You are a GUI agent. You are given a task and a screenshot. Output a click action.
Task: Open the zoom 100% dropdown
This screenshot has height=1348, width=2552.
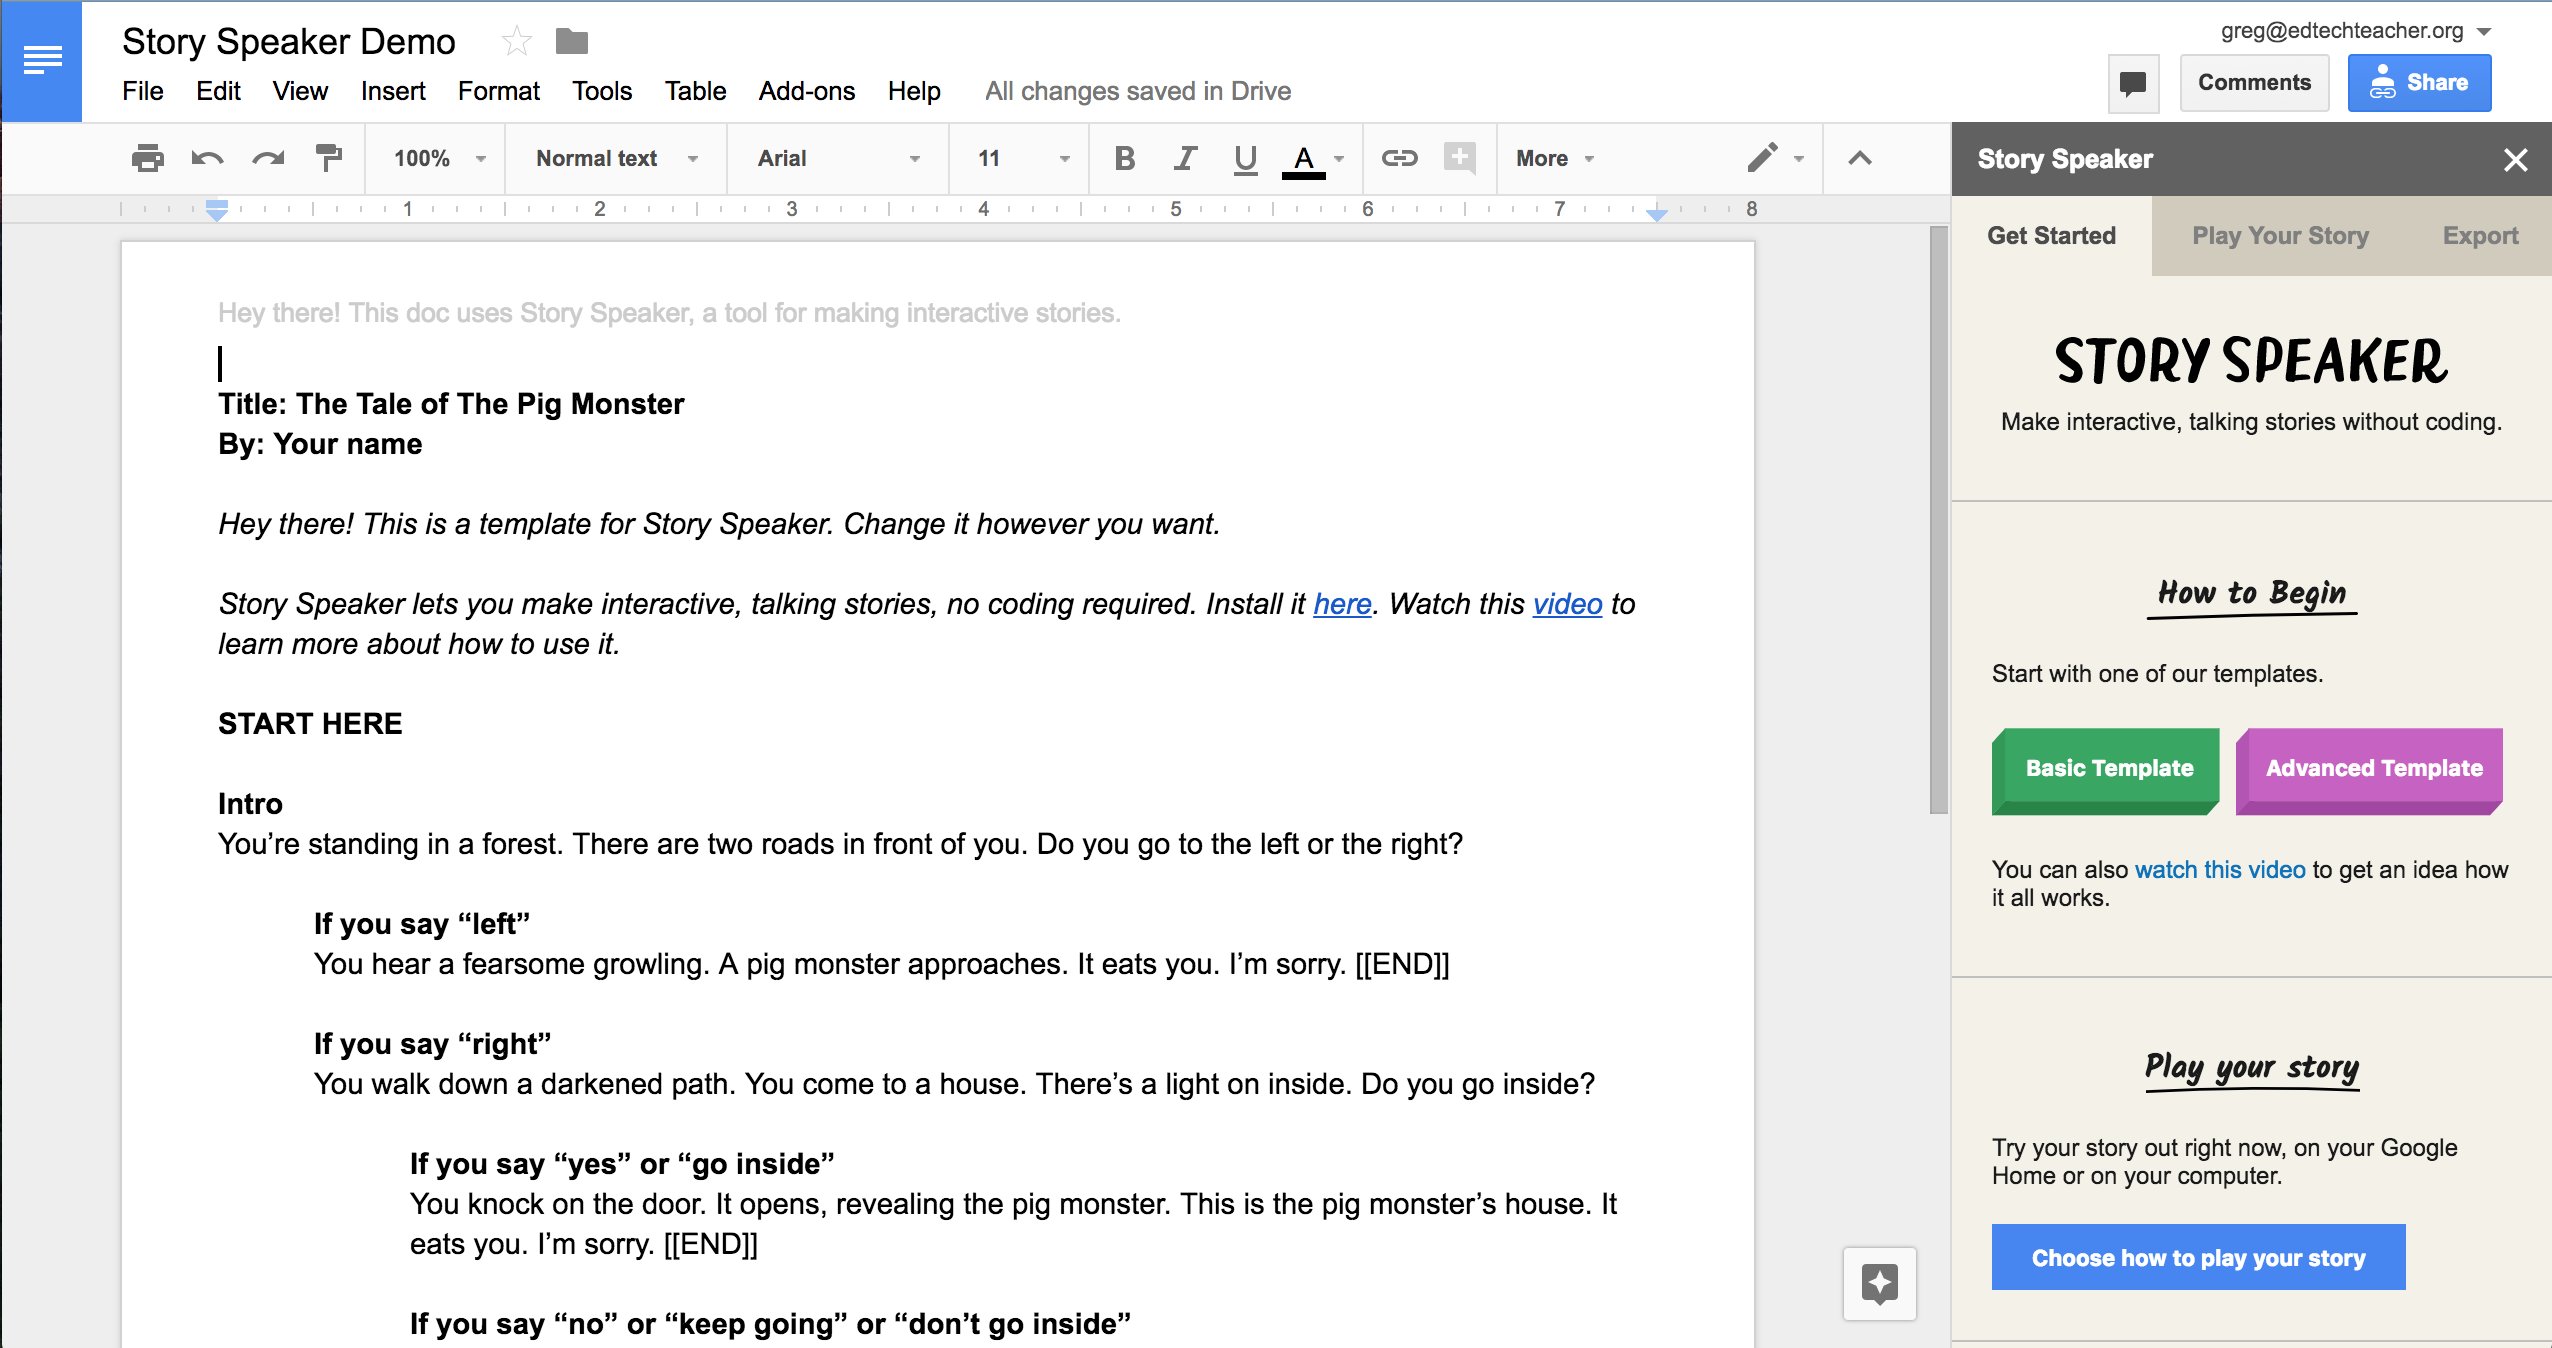pyautogui.click(x=438, y=158)
